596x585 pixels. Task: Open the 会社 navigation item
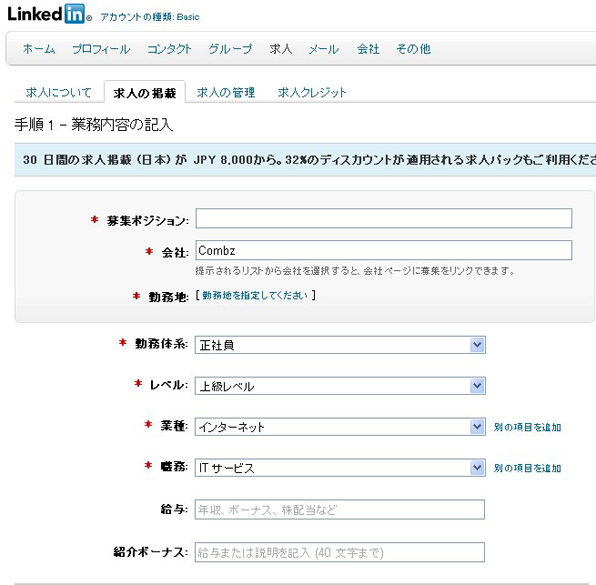click(368, 49)
